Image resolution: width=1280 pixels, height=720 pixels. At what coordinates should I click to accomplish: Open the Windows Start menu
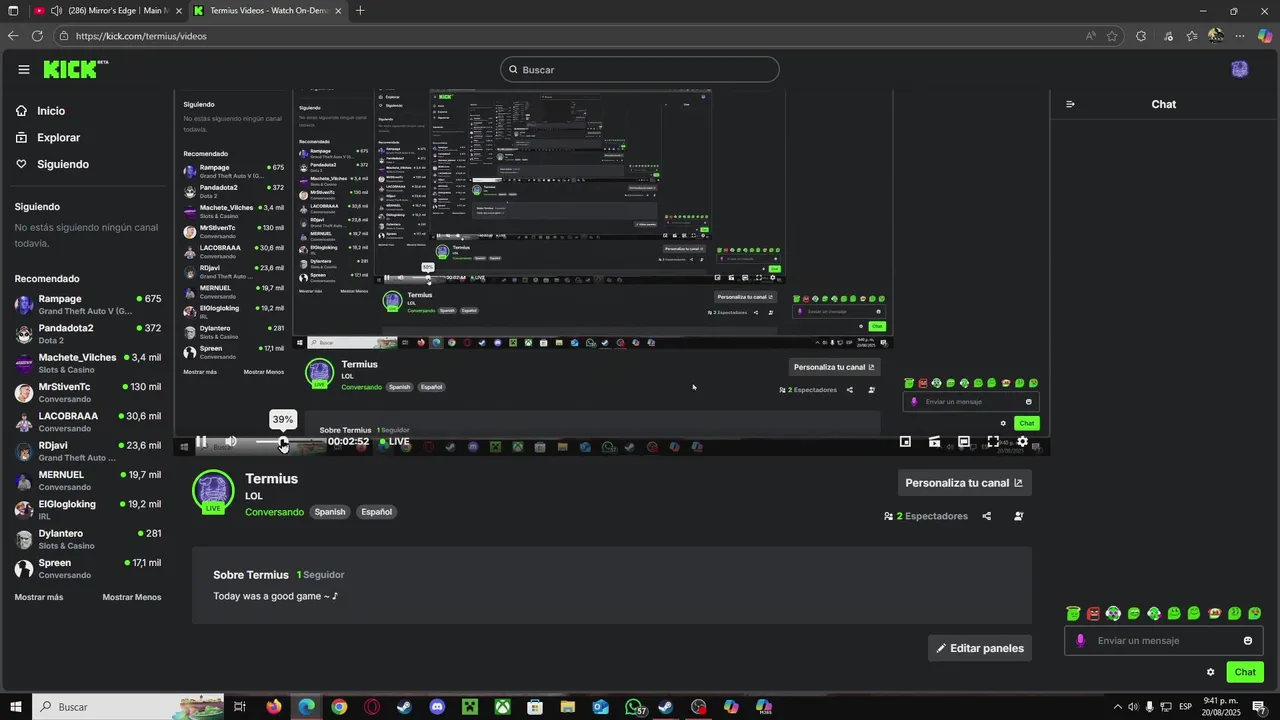(x=15, y=707)
